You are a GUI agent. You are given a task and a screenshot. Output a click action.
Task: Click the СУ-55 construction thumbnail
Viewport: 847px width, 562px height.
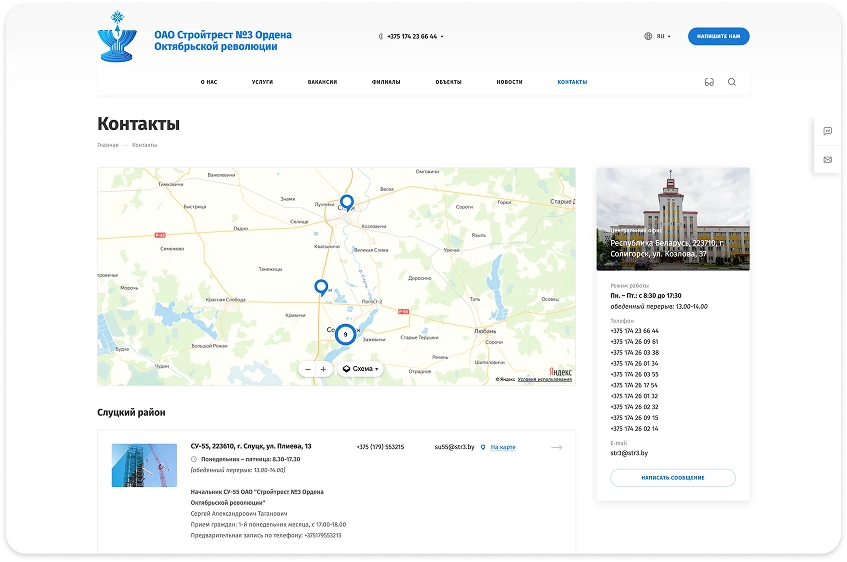144,465
